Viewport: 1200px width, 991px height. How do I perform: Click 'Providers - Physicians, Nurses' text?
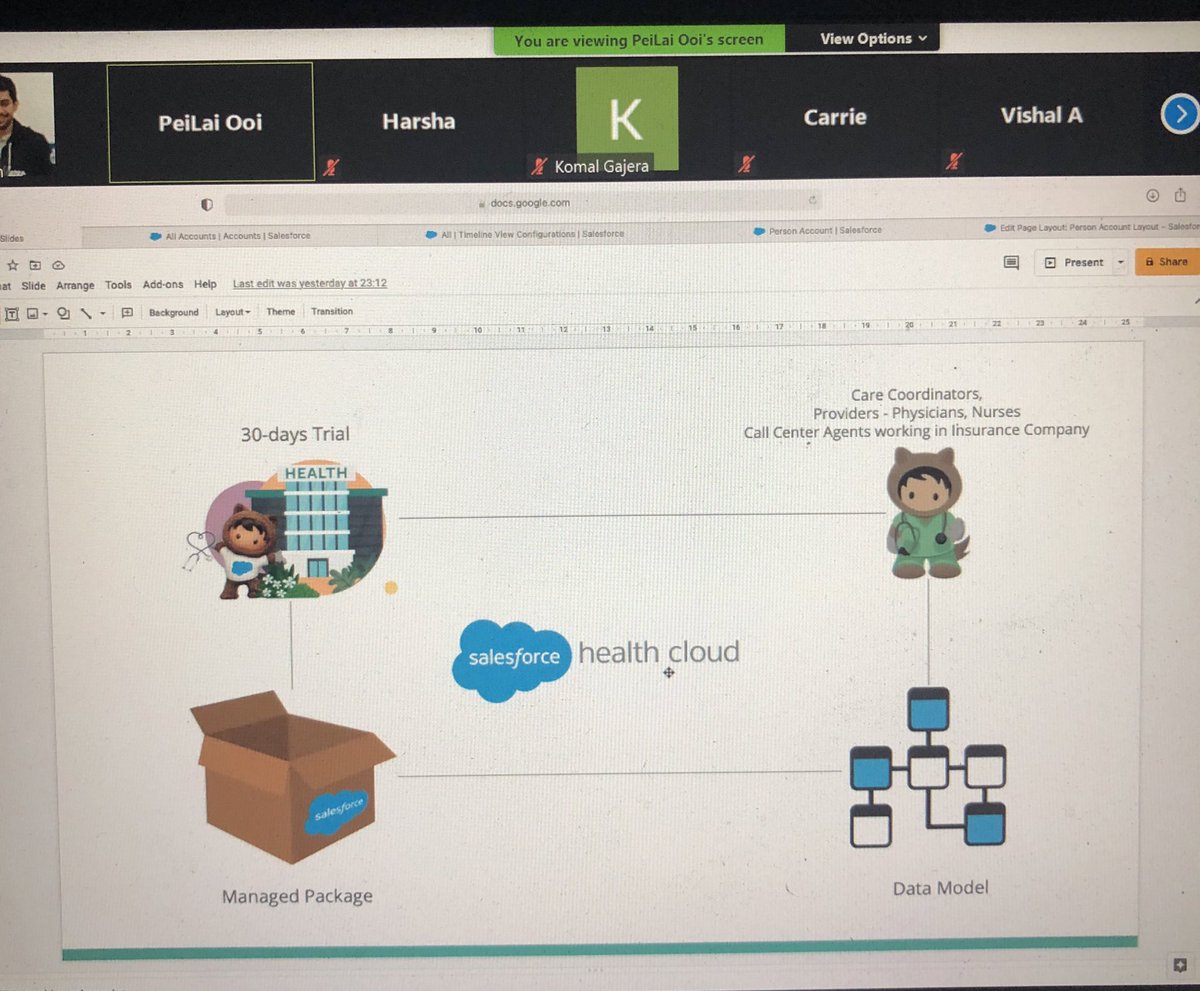point(916,412)
